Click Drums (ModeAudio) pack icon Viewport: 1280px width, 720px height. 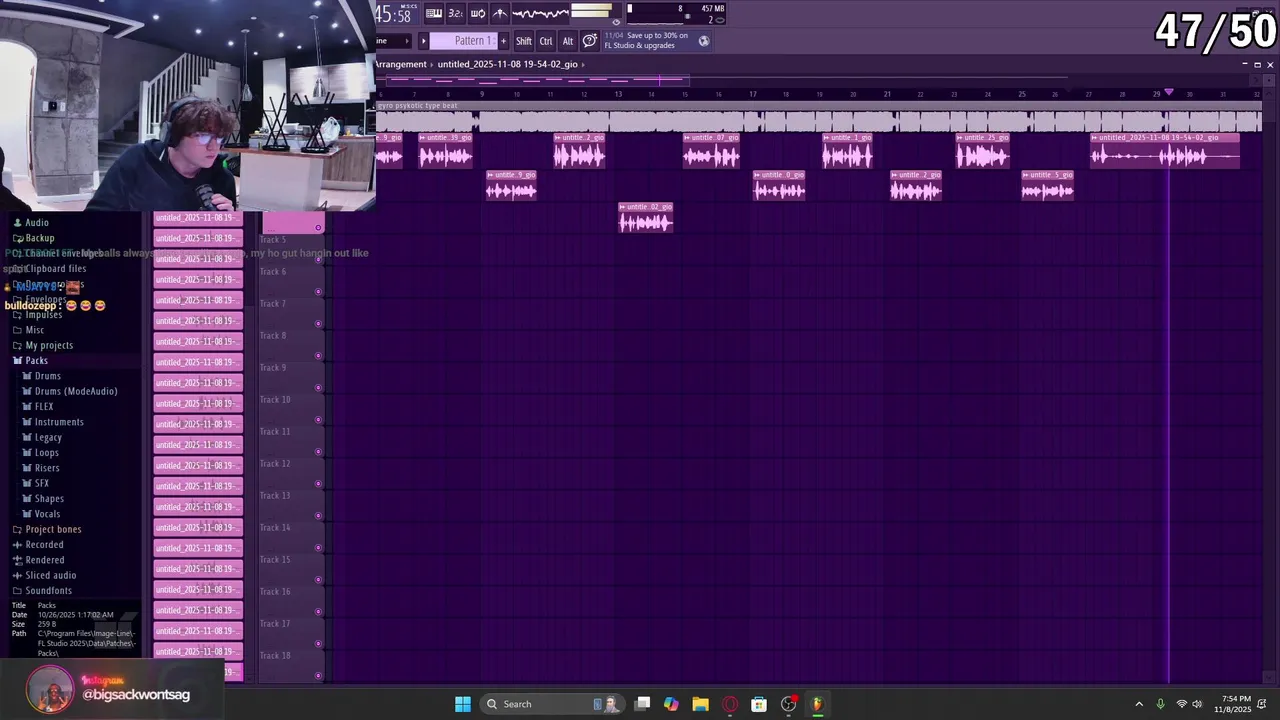[x=27, y=391]
